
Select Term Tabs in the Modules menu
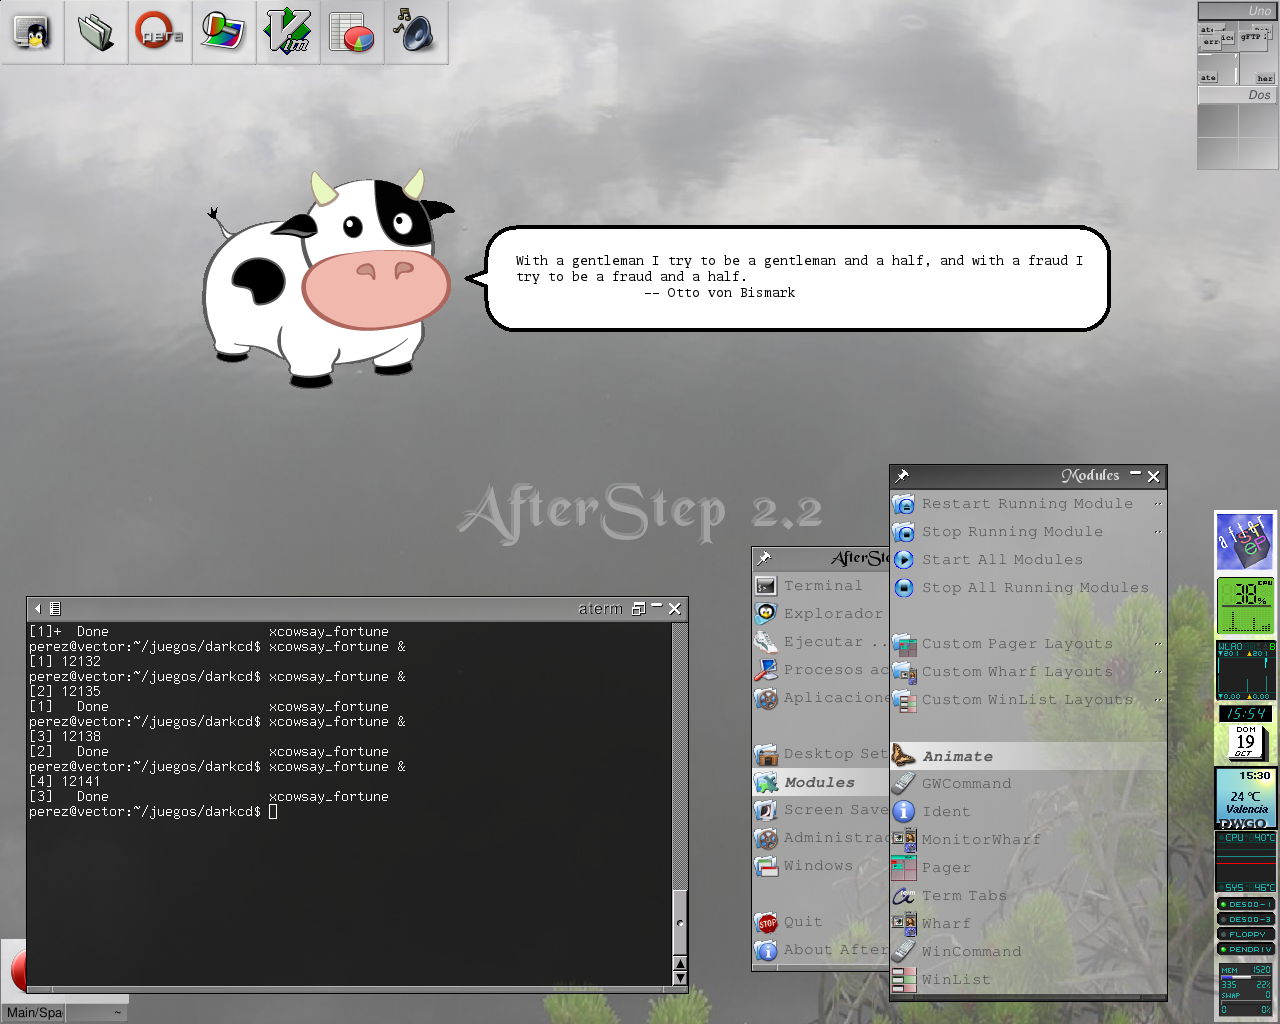pyautogui.click(x=1028, y=896)
